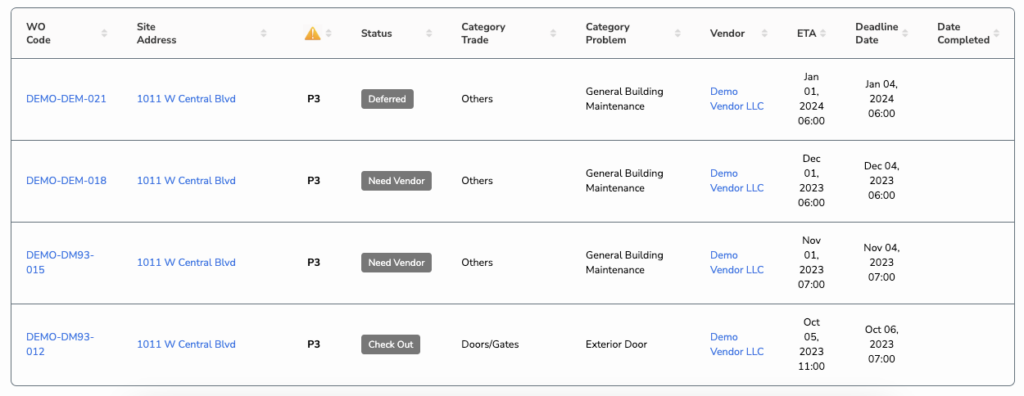This screenshot has height=396, width=1024.
Task: Sort by the WO Code column arrows
Action: 104,33
